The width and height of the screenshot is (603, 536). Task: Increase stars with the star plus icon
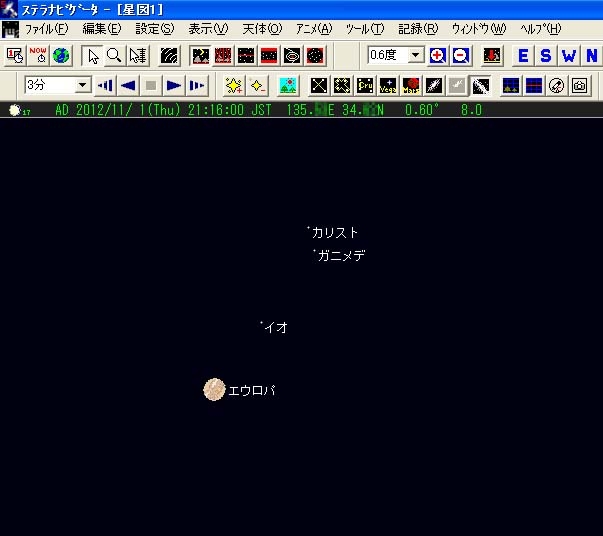coord(234,85)
